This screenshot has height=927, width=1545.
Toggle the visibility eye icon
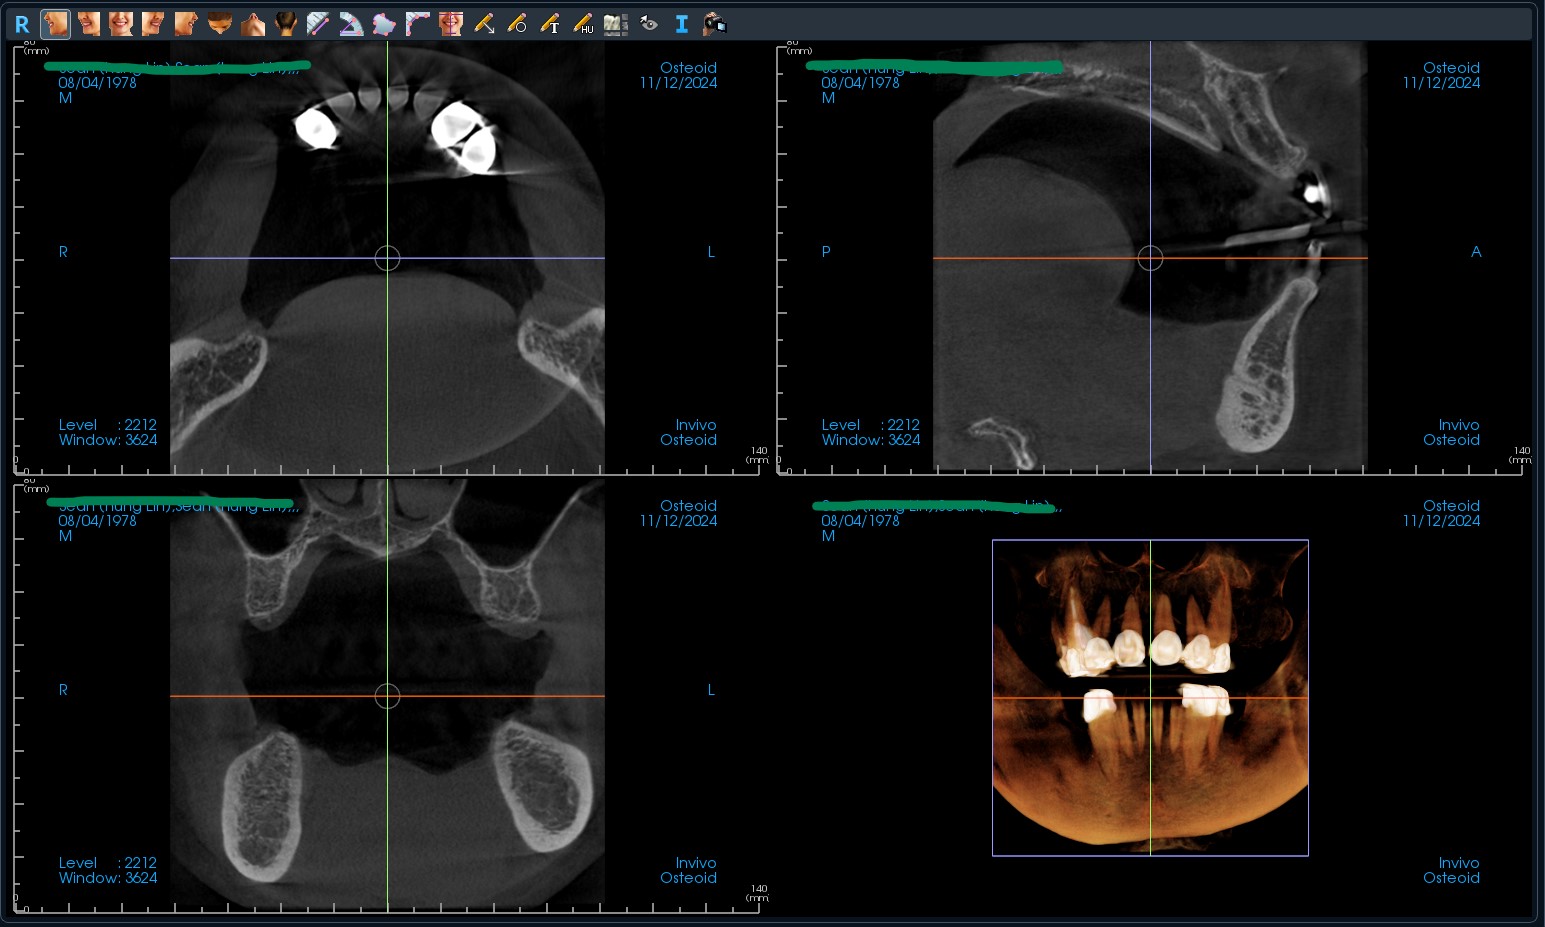[649, 24]
